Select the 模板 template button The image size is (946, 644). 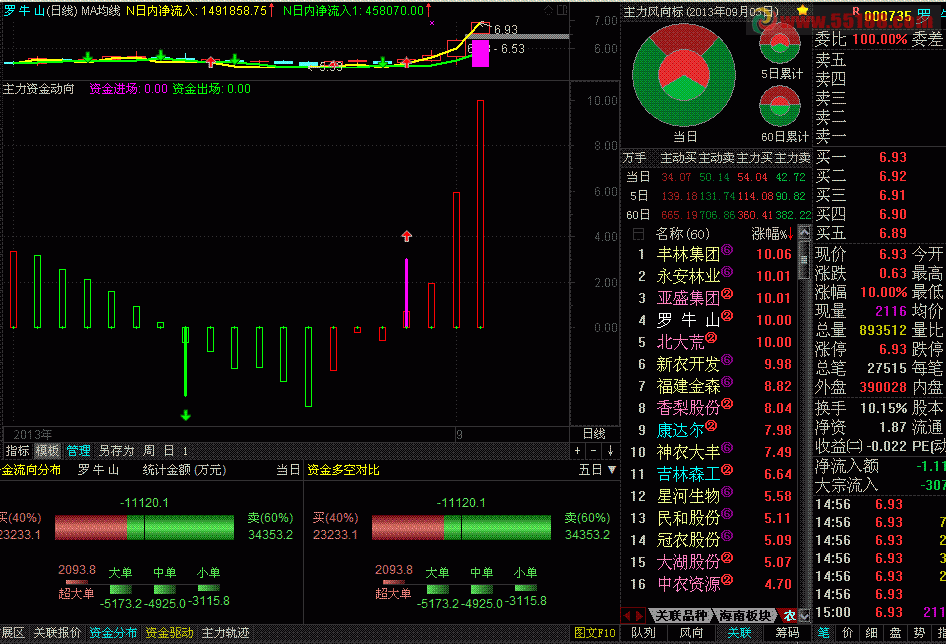click(x=47, y=451)
